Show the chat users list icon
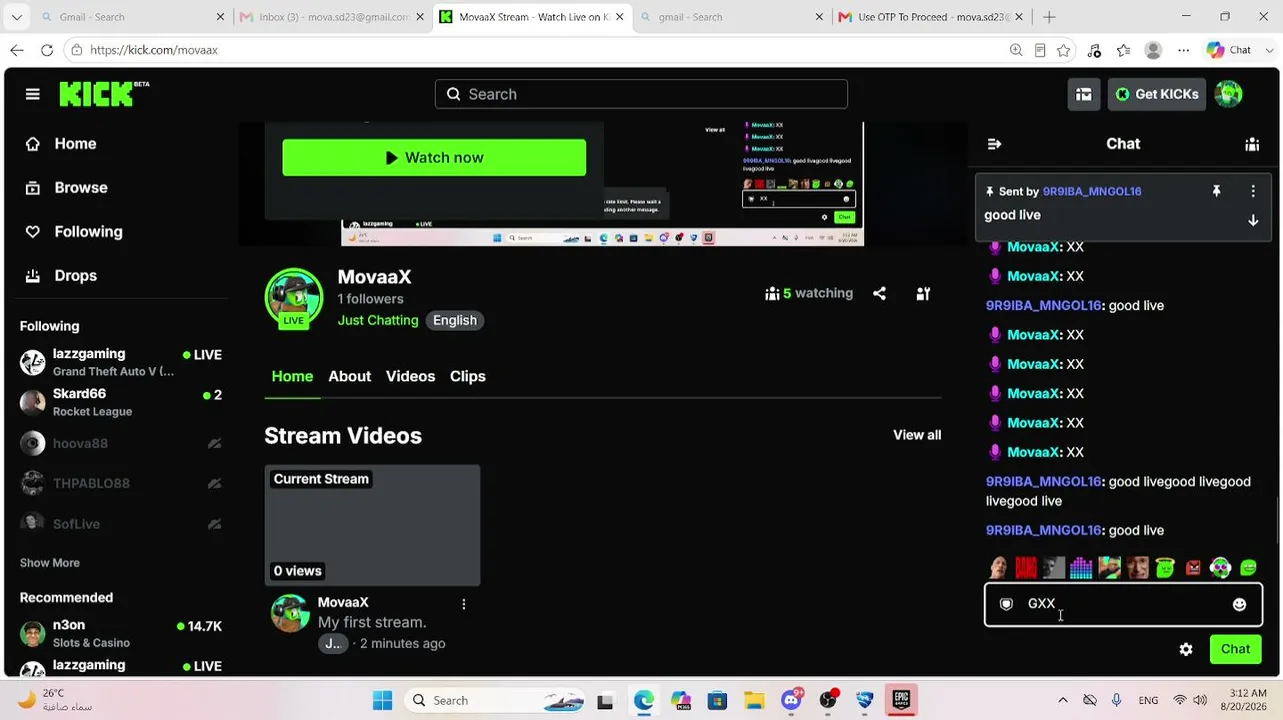The height and width of the screenshot is (720, 1283). coord(1252,144)
